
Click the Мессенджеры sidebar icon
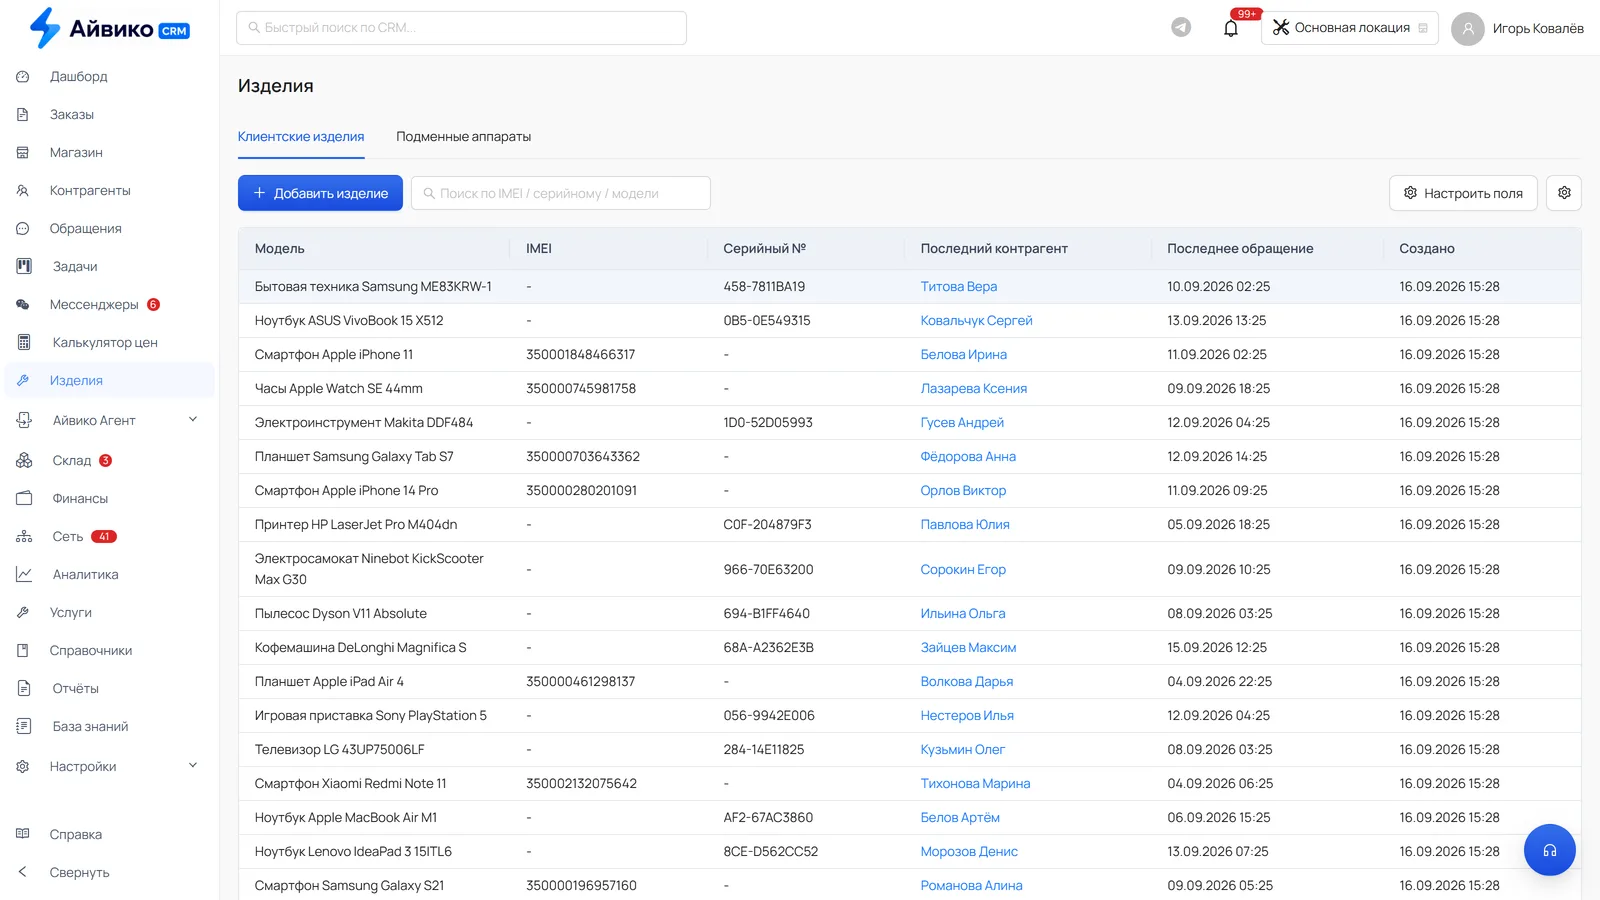(x=23, y=305)
